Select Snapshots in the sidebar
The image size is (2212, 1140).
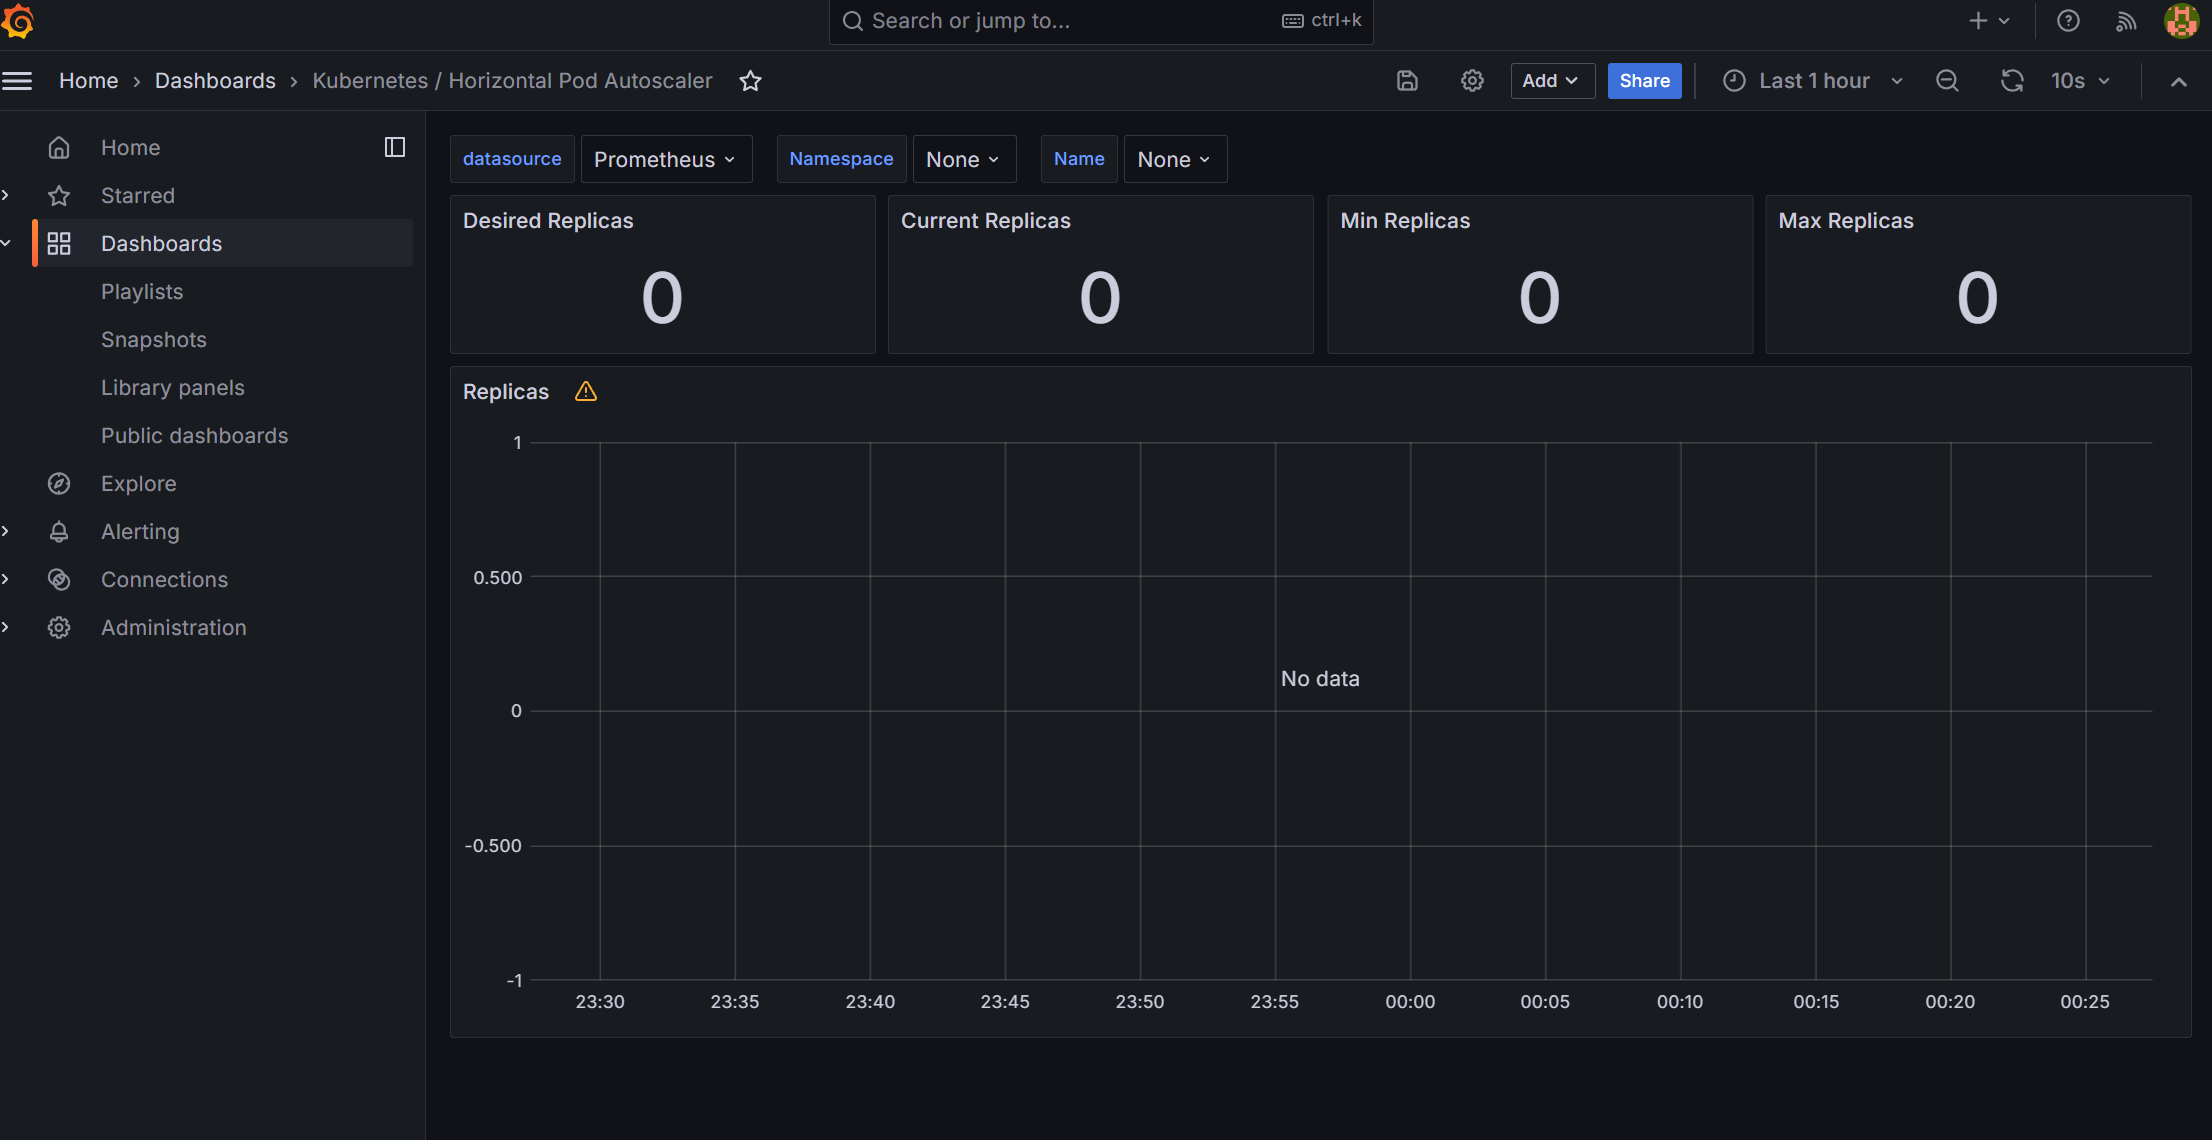point(154,340)
